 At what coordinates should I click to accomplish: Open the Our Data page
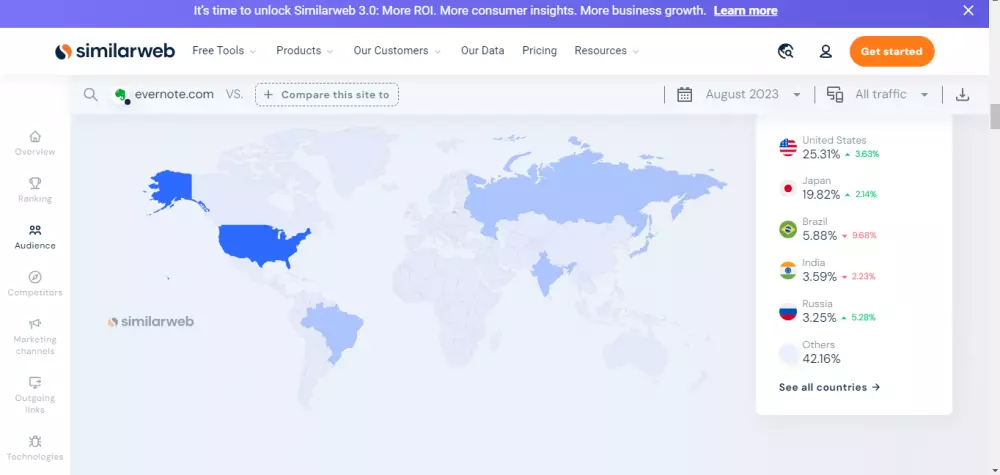tap(483, 51)
